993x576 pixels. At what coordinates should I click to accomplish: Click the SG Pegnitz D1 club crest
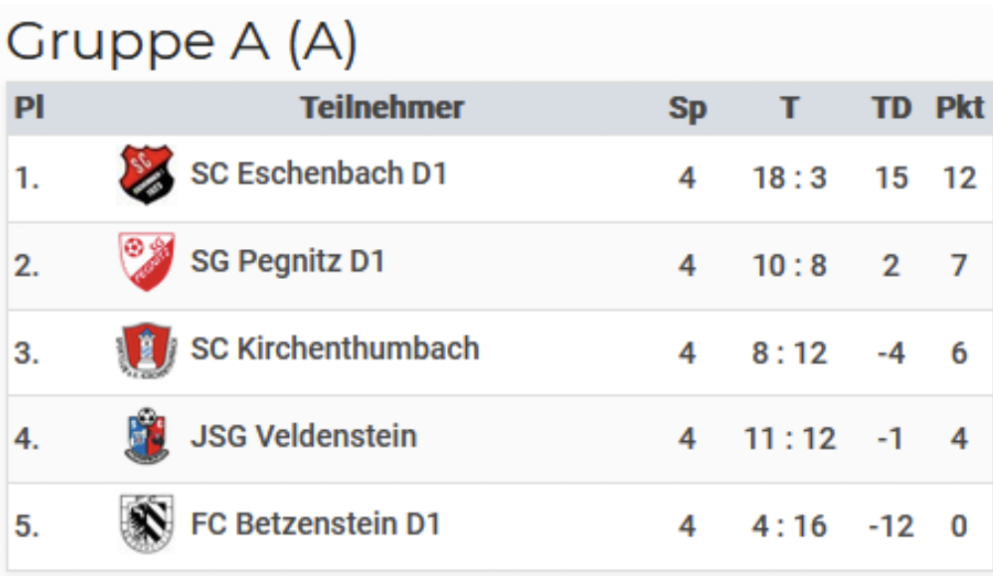146,262
